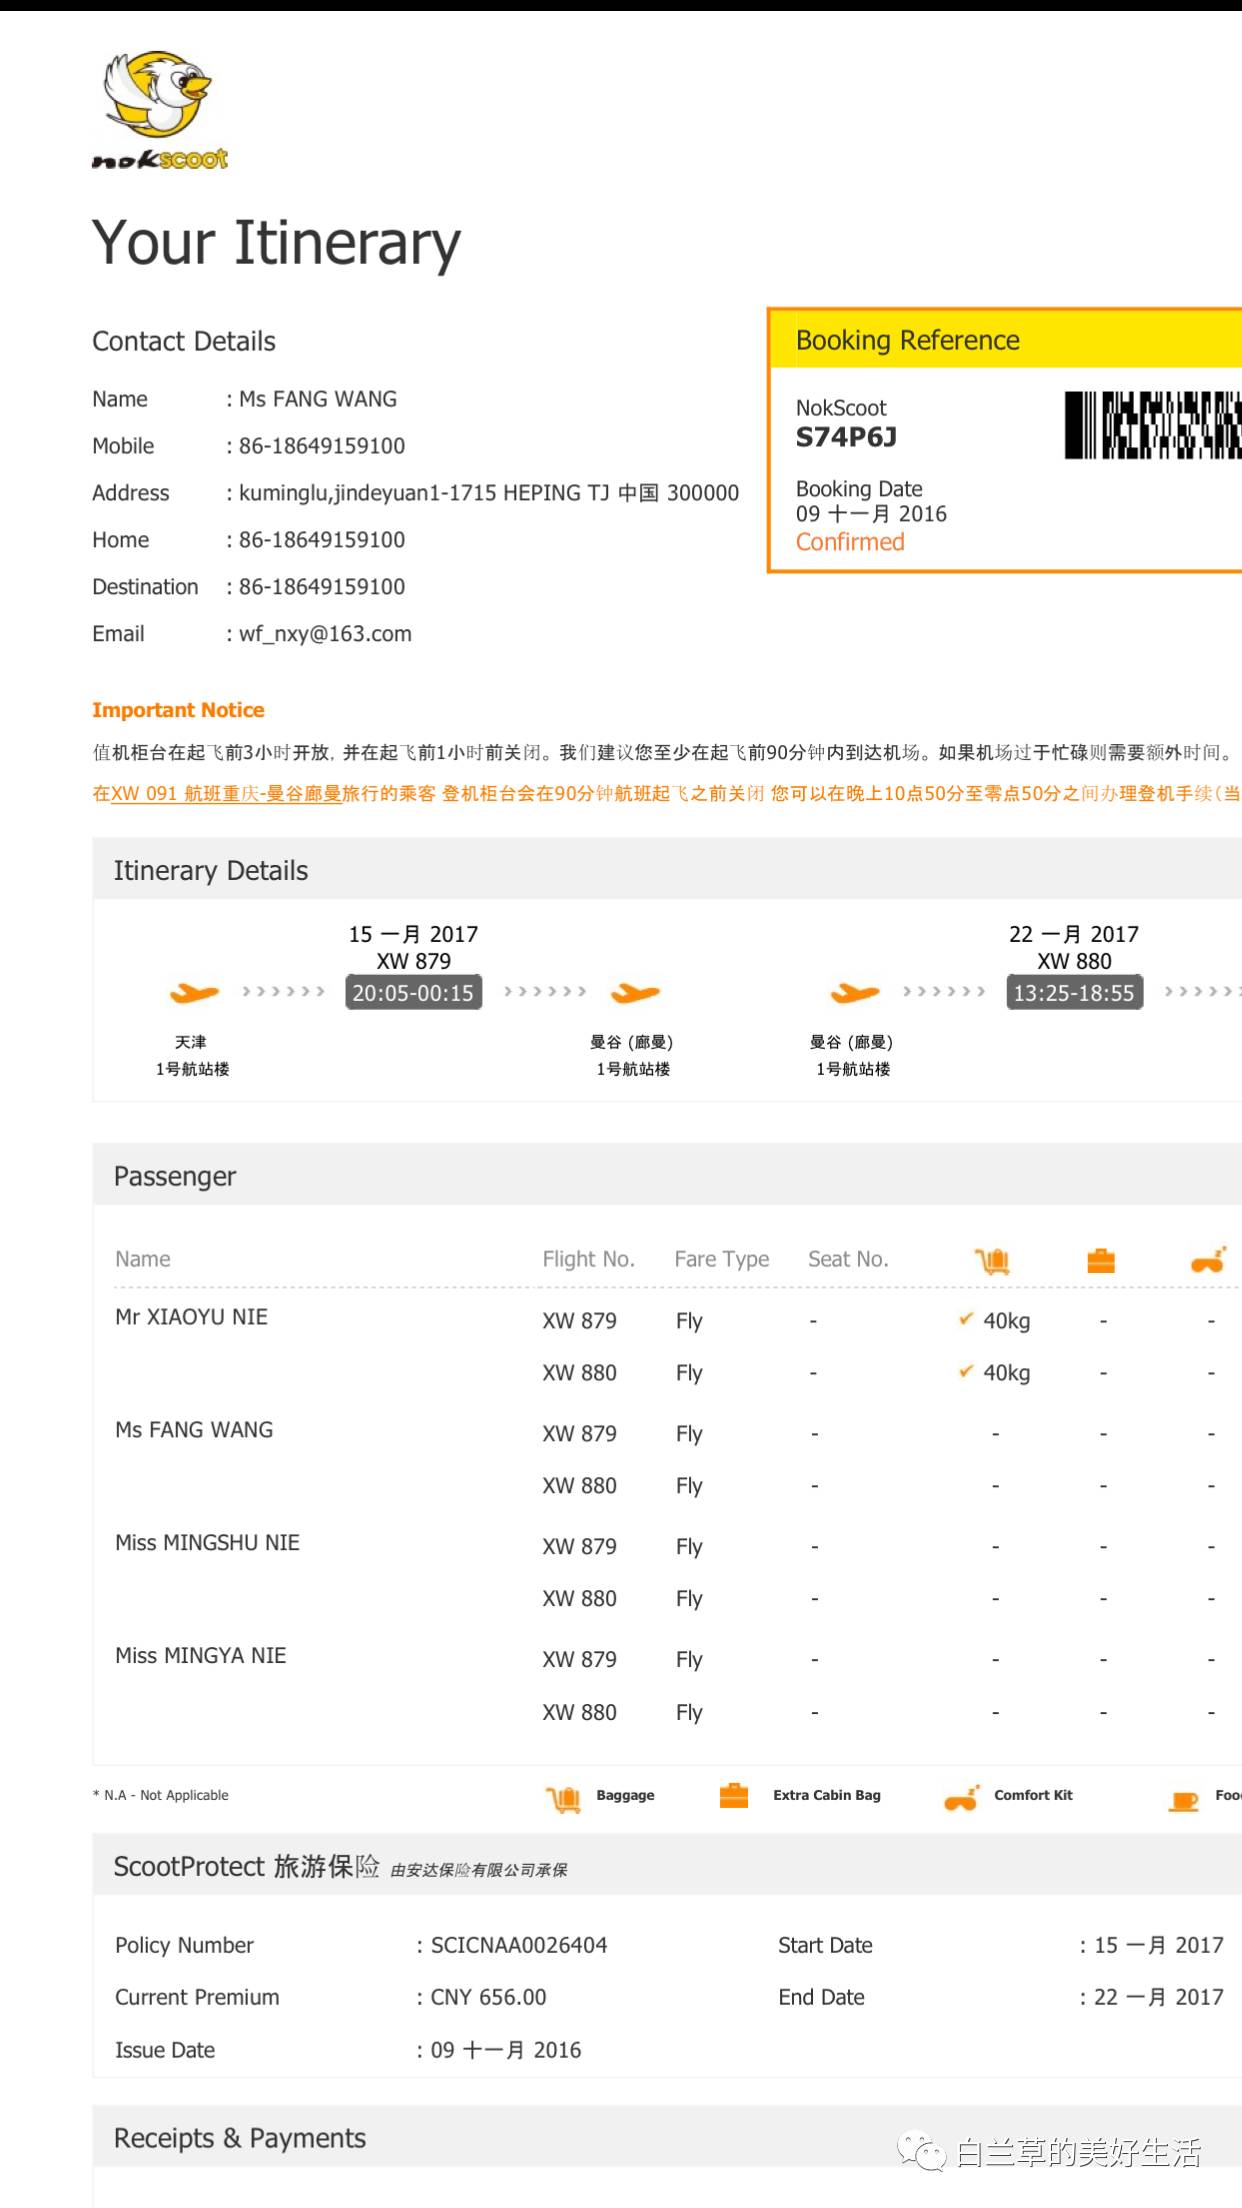Click the 40kg checkmark for XW 880

coord(965,1371)
